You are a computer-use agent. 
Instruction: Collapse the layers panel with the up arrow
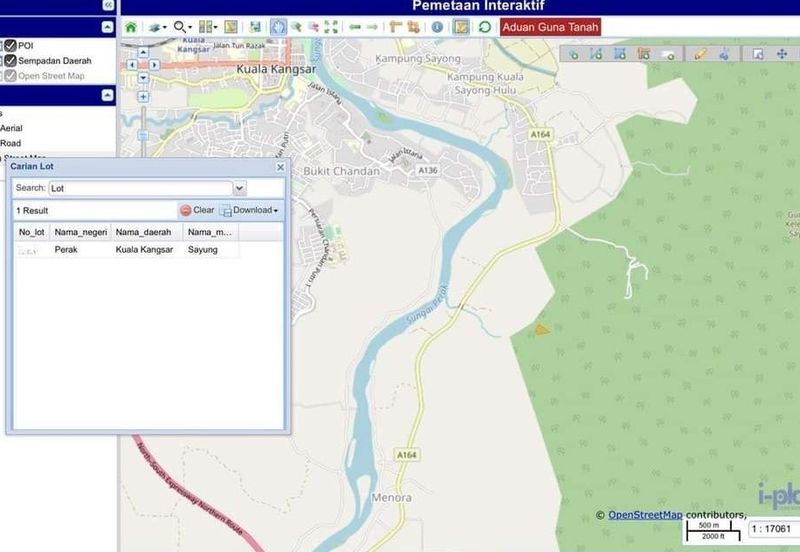point(108,95)
